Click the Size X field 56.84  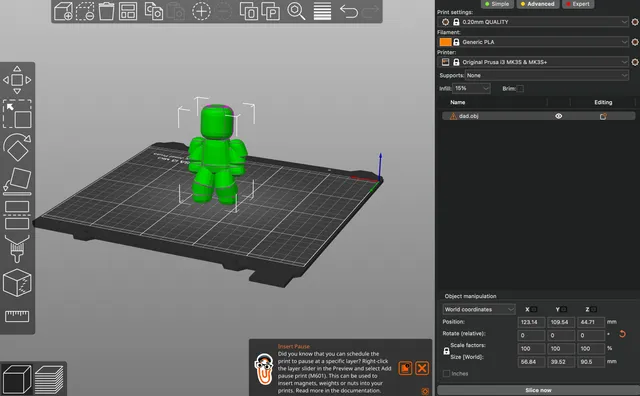tap(531, 362)
